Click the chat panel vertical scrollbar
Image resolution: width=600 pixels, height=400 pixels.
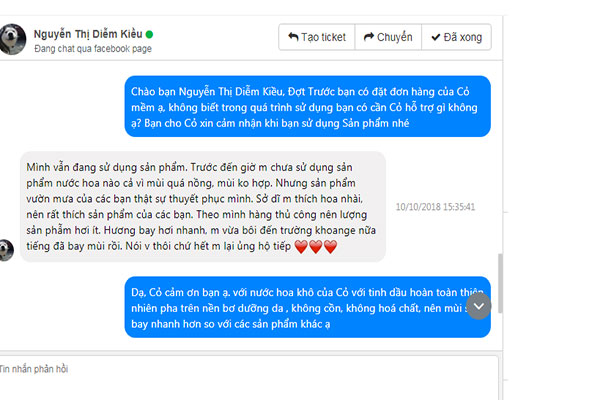500,283
